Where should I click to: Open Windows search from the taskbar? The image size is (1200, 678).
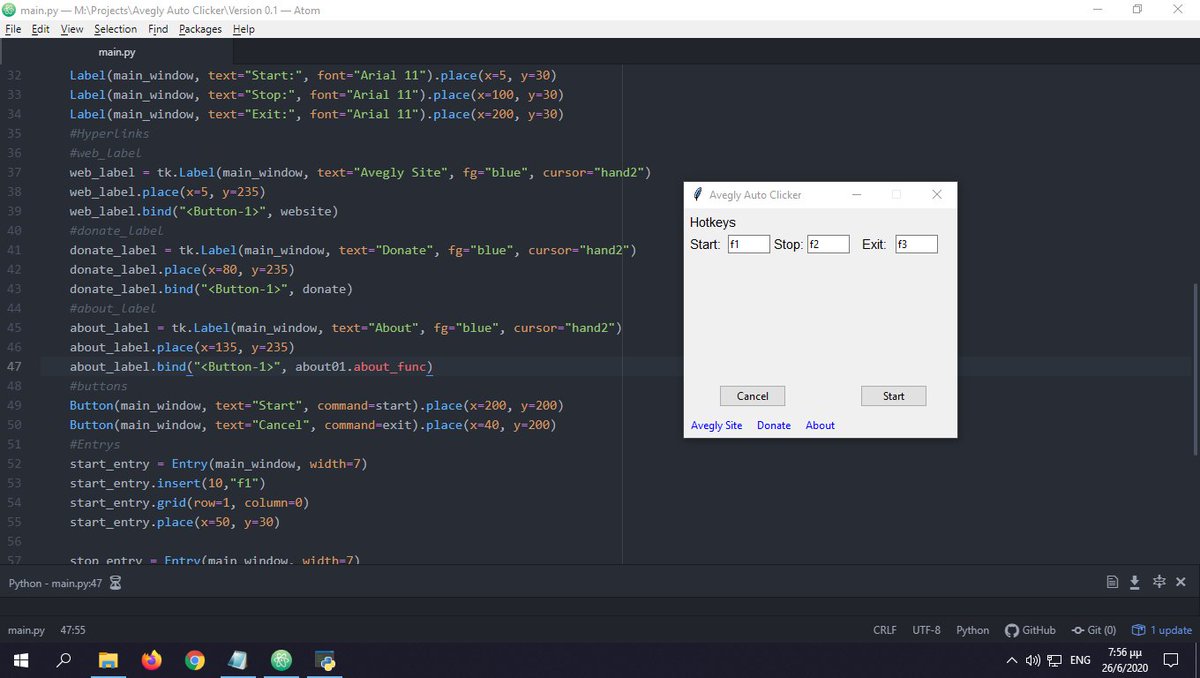point(65,660)
